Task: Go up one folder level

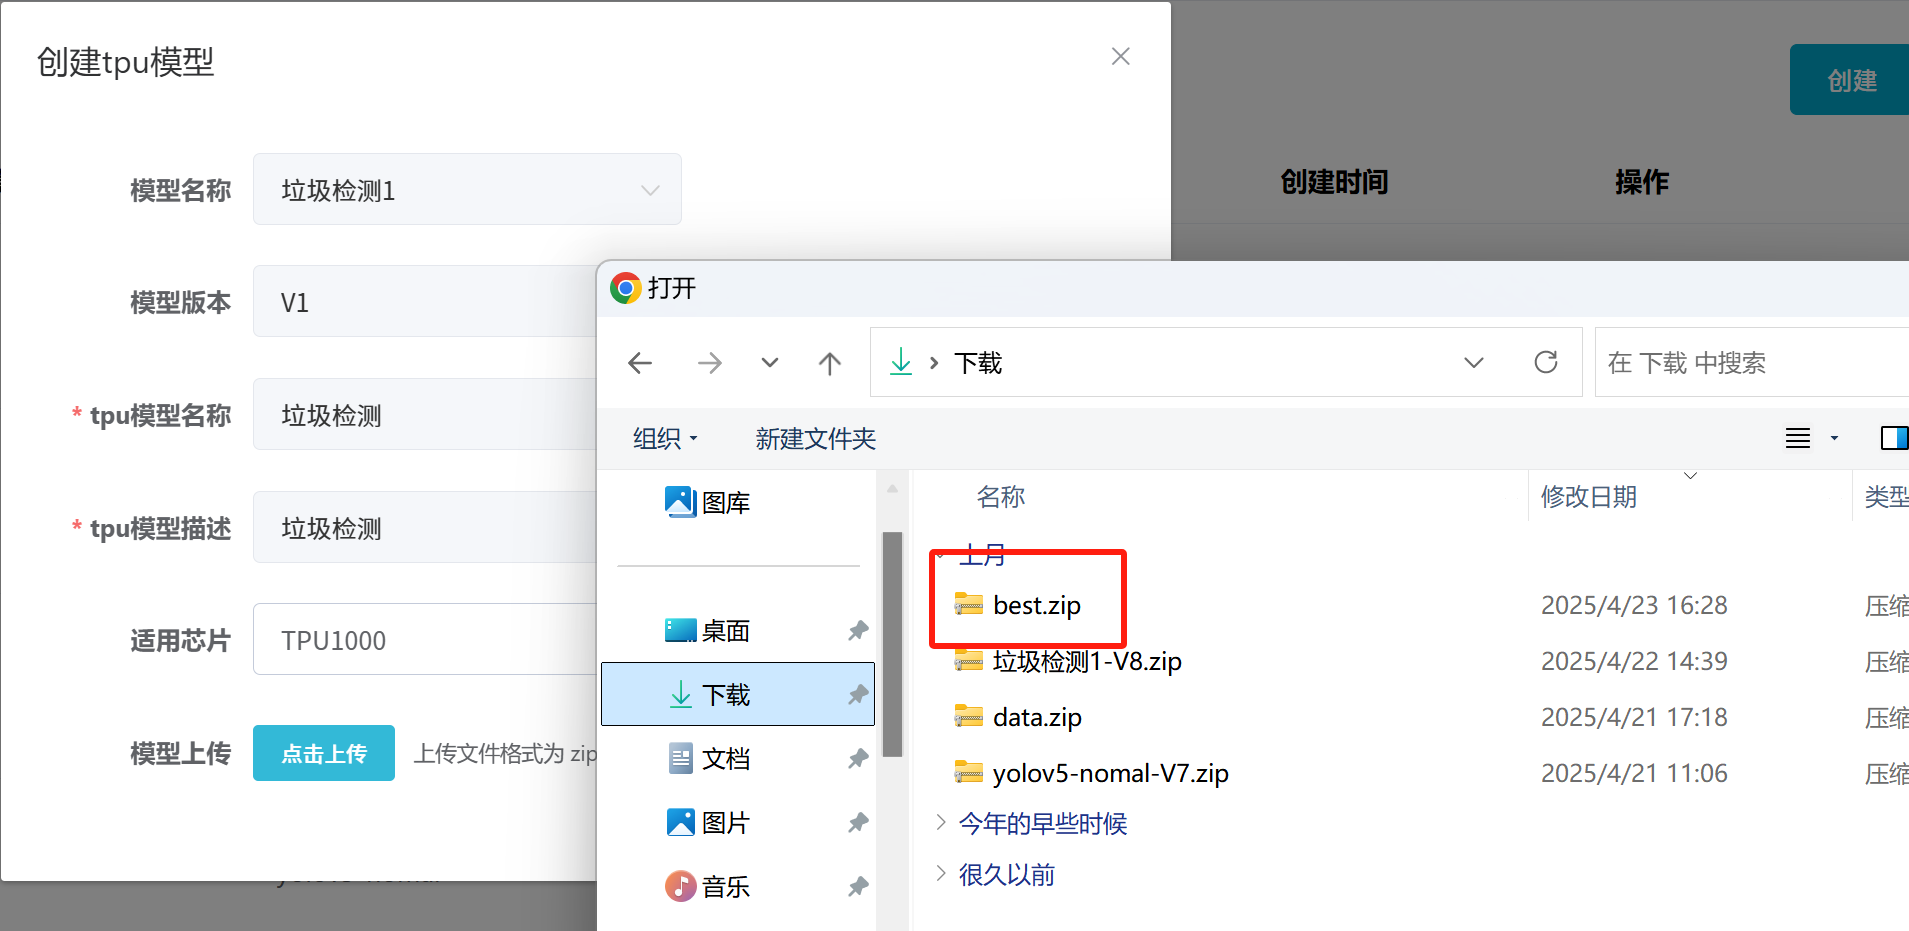Action: pyautogui.click(x=829, y=363)
